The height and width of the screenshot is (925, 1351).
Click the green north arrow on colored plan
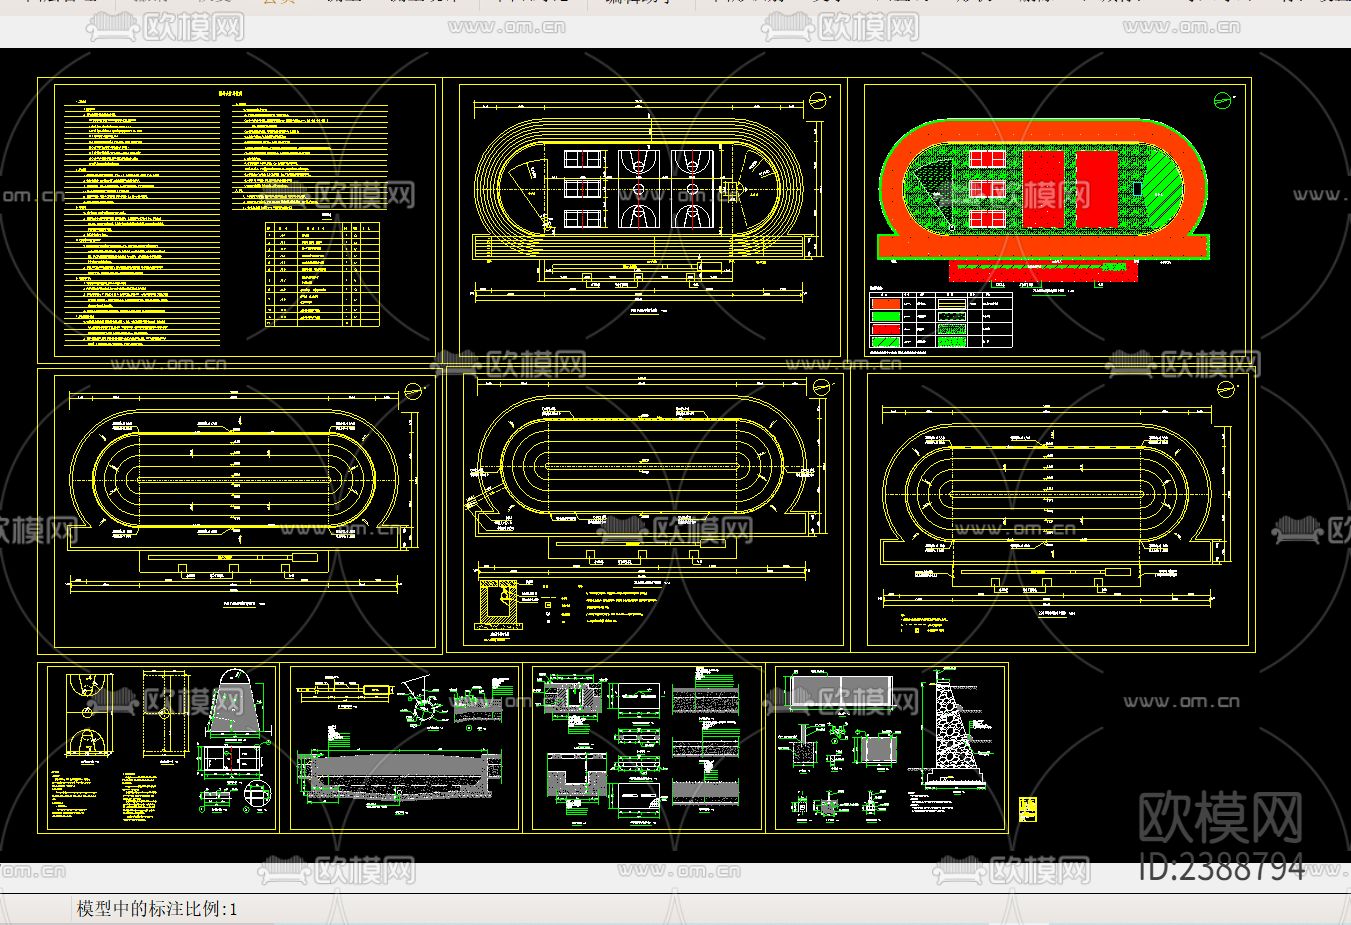(x=1221, y=99)
